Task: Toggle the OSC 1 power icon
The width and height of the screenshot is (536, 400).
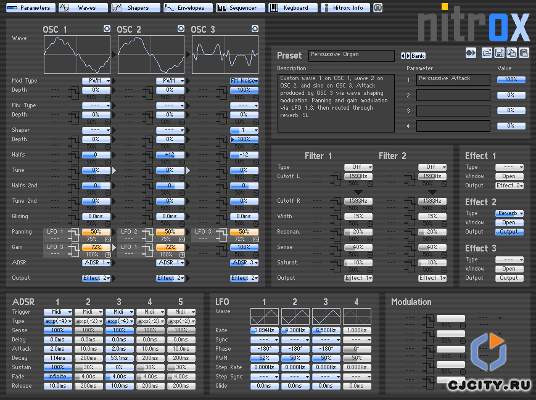Action: tap(107, 29)
